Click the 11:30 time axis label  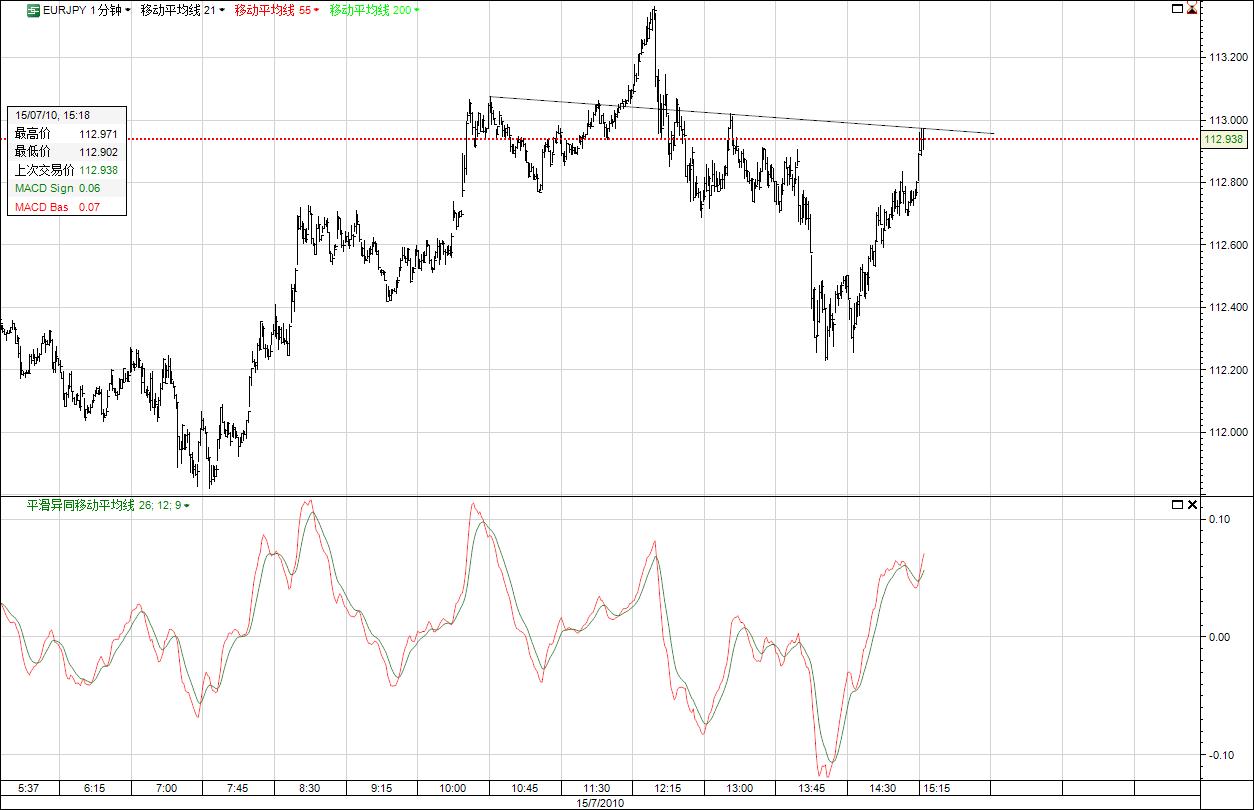pyautogui.click(x=597, y=788)
